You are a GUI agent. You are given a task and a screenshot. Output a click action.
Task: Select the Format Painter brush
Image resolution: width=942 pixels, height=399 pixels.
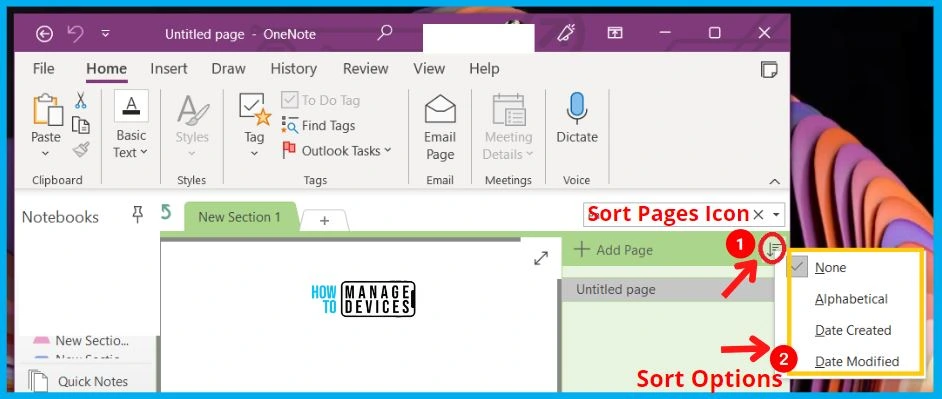(x=81, y=149)
